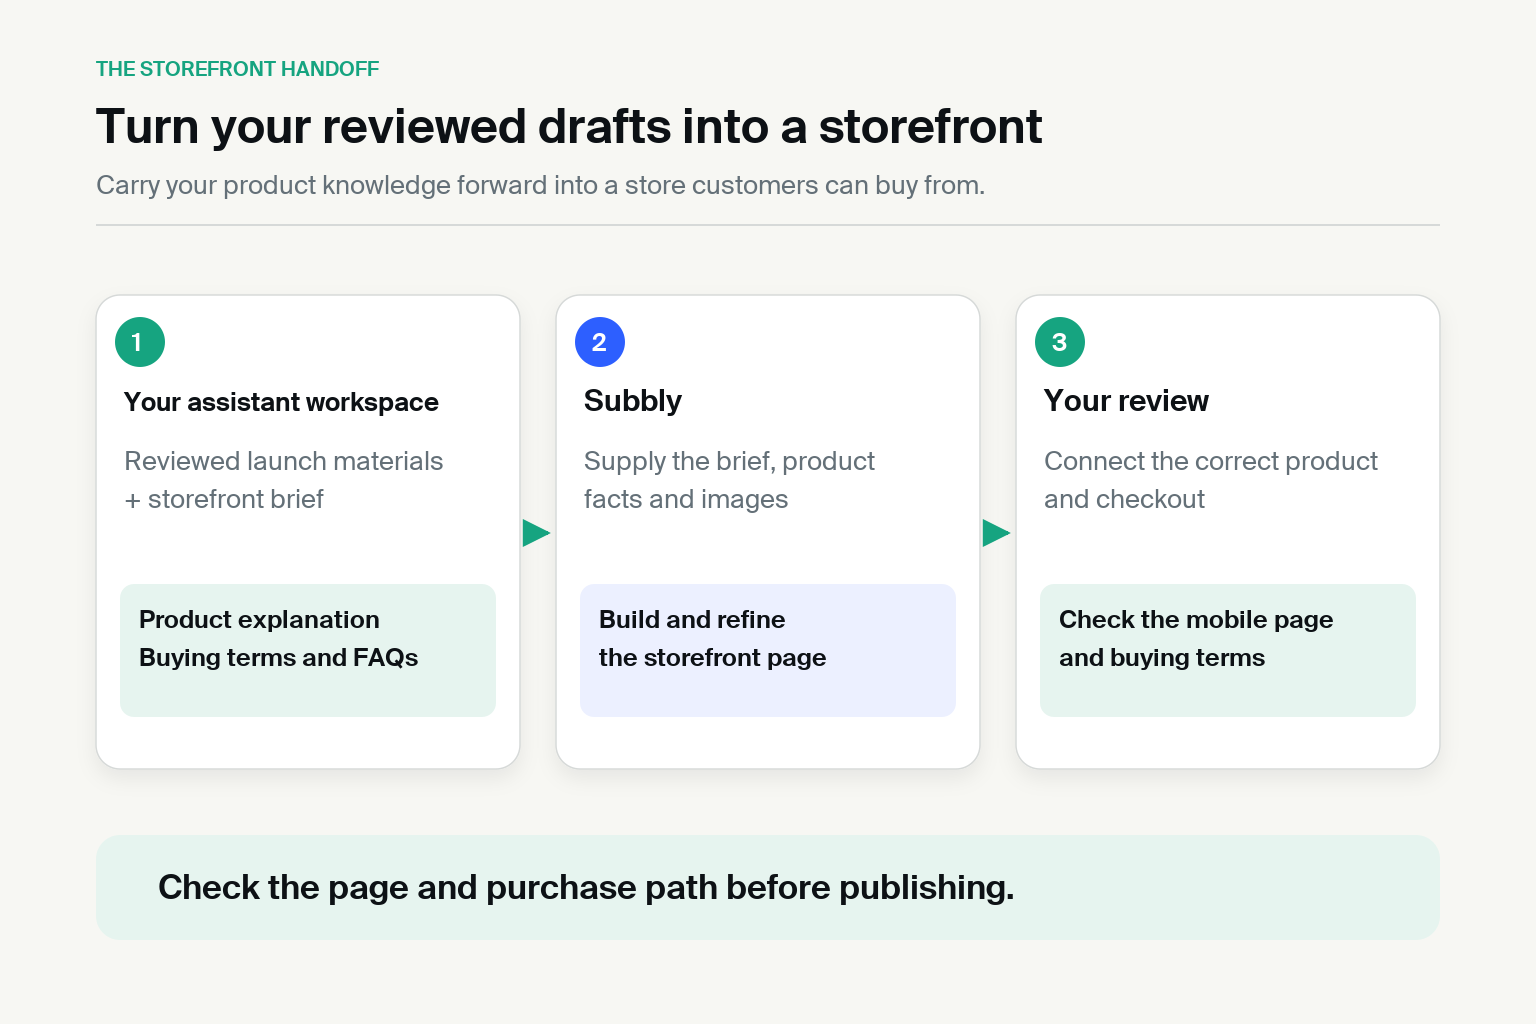Select 'Your assistant workspace' card title
The width and height of the screenshot is (1536, 1024).
(281, 402)
